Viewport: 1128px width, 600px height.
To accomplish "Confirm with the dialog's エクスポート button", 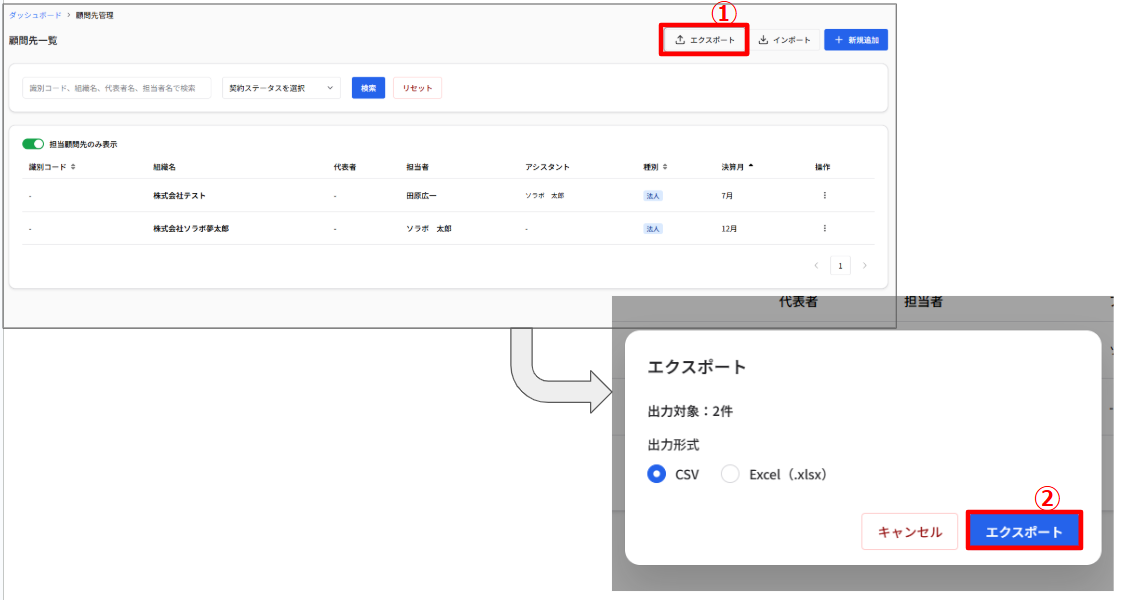I will (1024, 532).
